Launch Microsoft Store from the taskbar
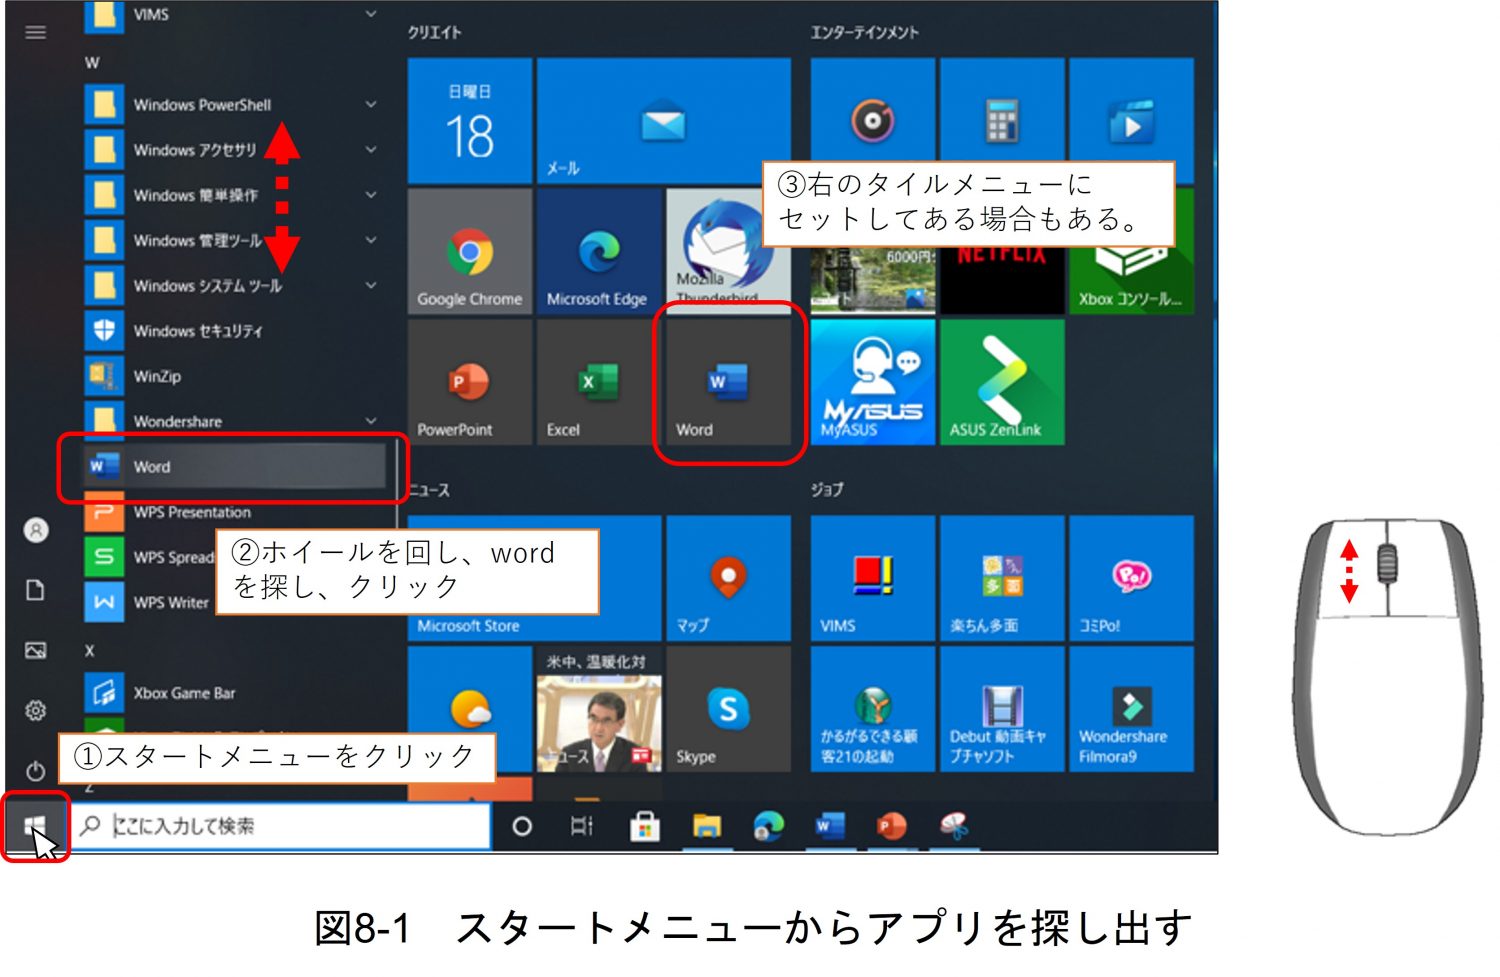Image resolution: width=1500 pixels, height=977 pixels. point(644,826)
